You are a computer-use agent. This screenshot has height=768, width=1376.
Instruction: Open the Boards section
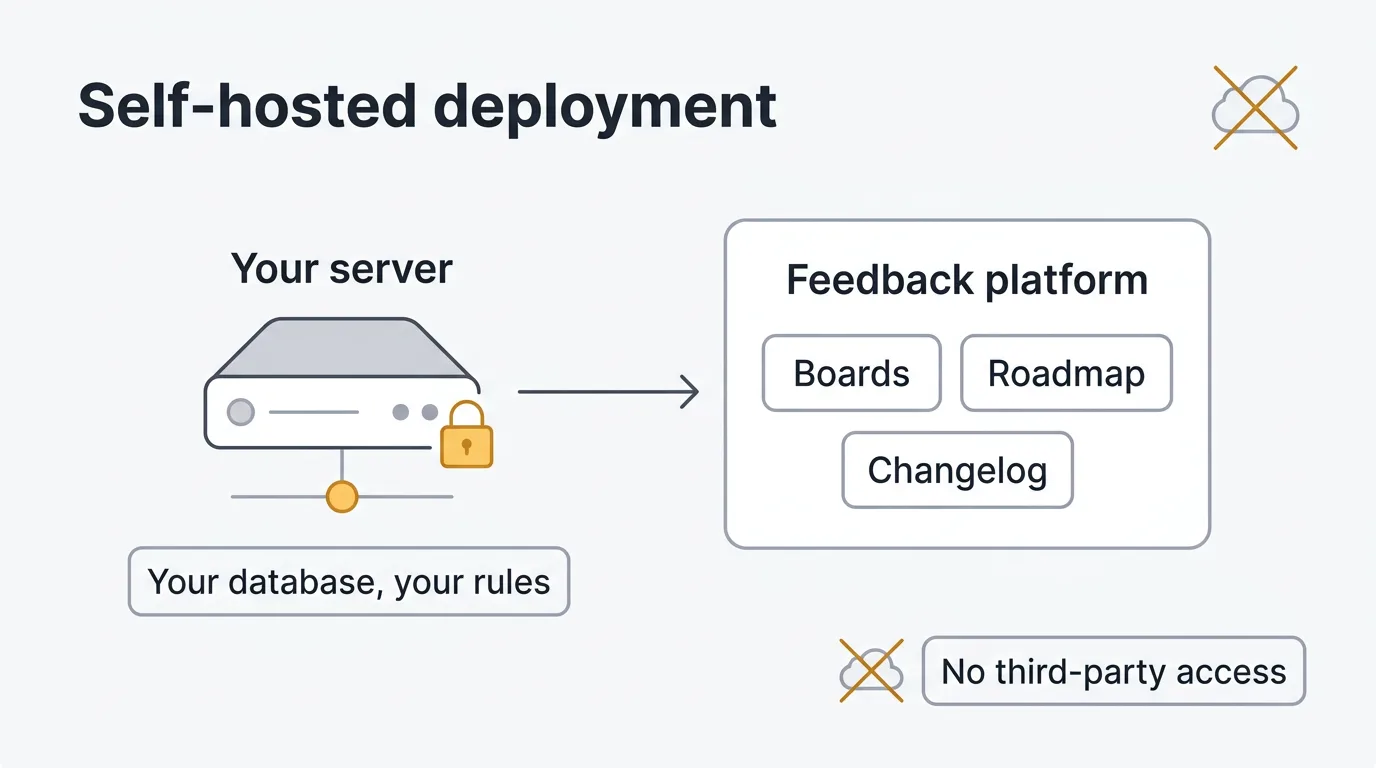851,373
